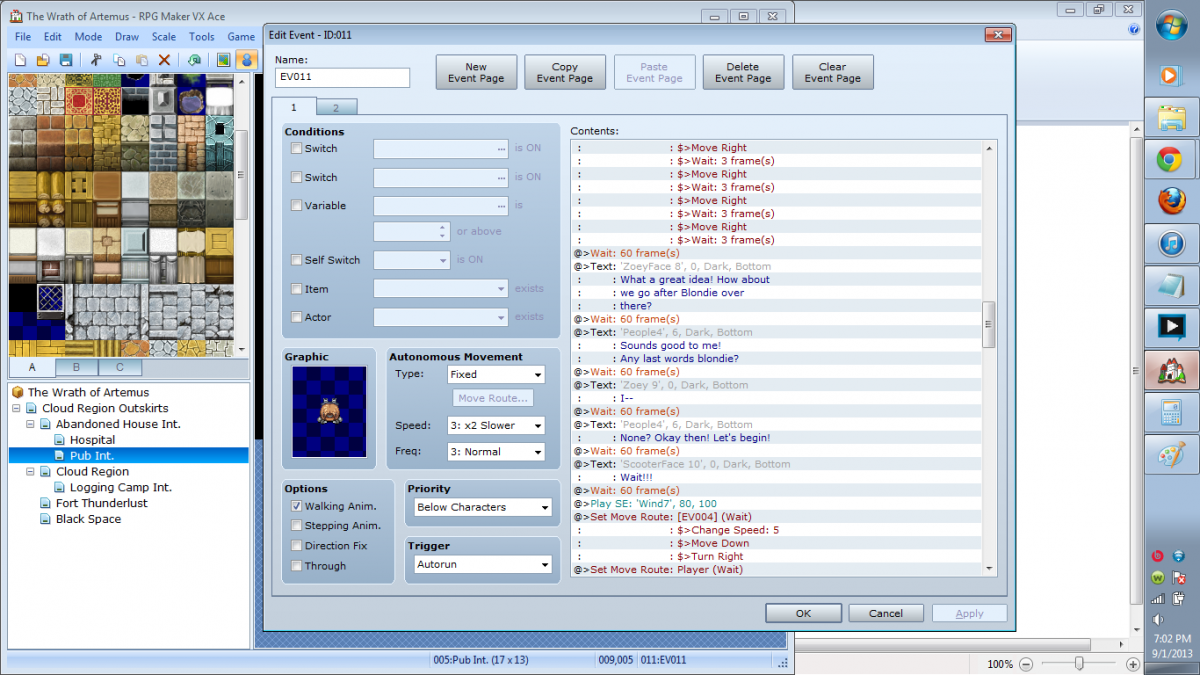Collapse the Cloud Region tree node
Viewport: 1200px width, 675px height.
click(x=31, y=471)
